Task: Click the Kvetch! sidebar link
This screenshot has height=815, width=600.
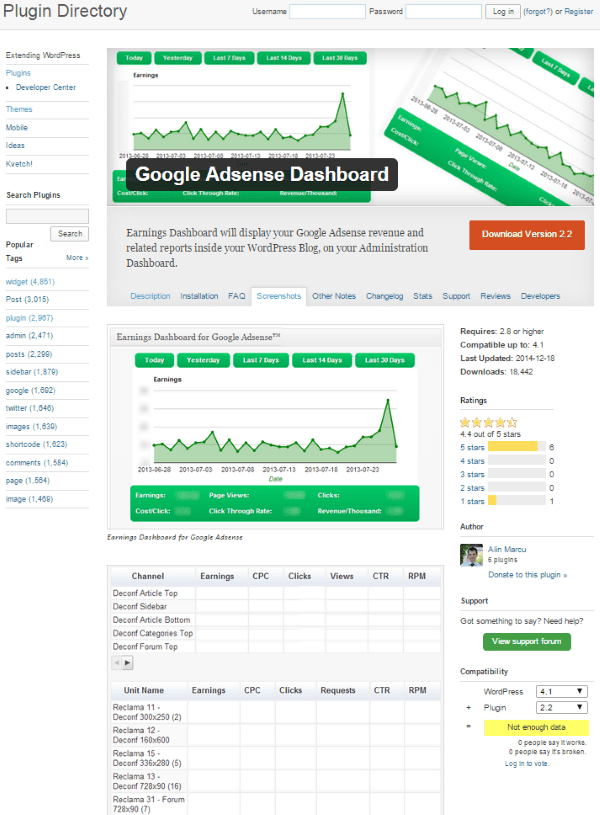Action: (x=19, y=164)
